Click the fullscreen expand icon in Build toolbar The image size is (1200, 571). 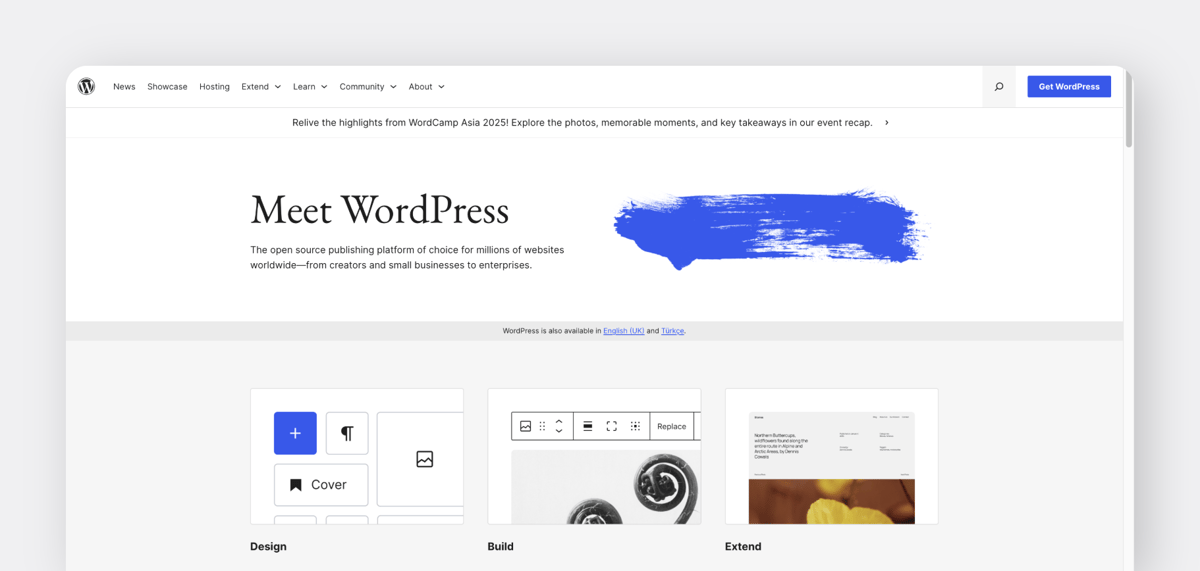(611, 426)
